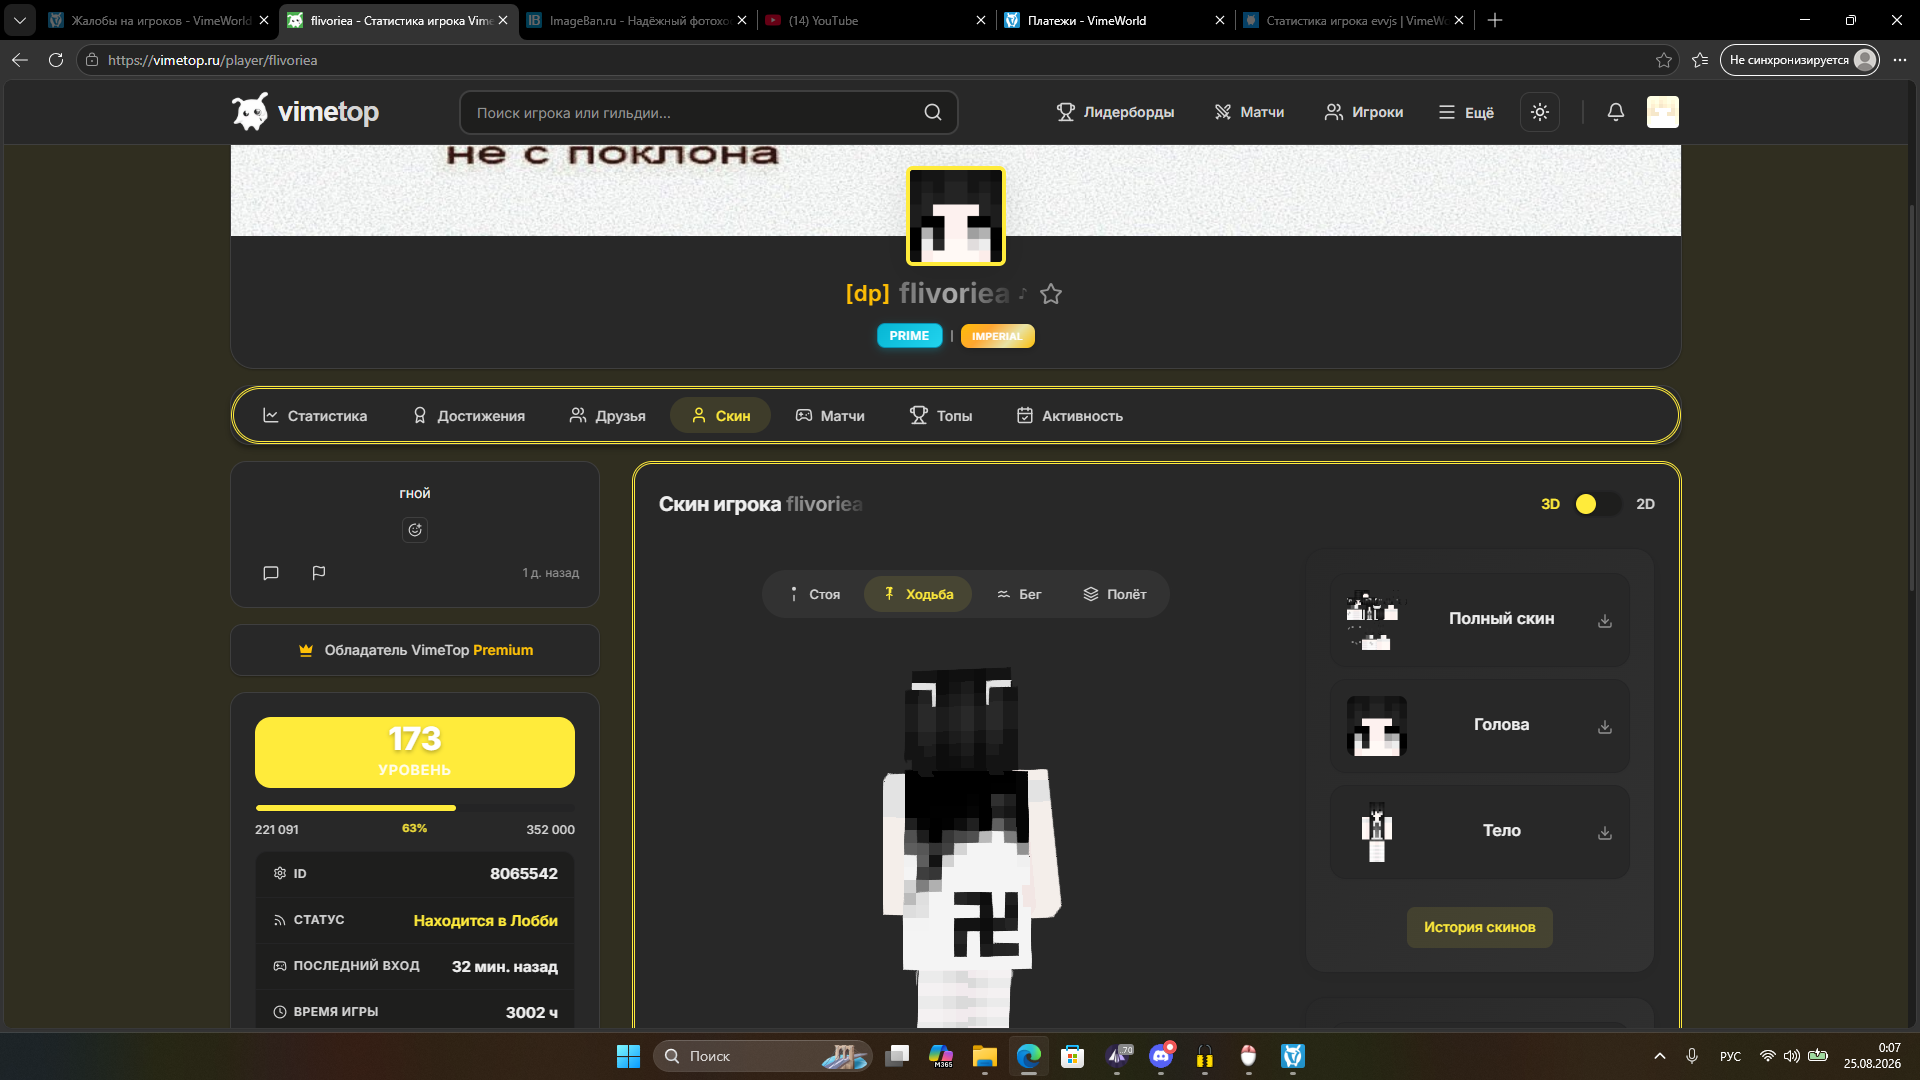Select the Бег animation
Image resolution: width=1920 pixels, height=1080 pixels.
[x=1019, y=594]
